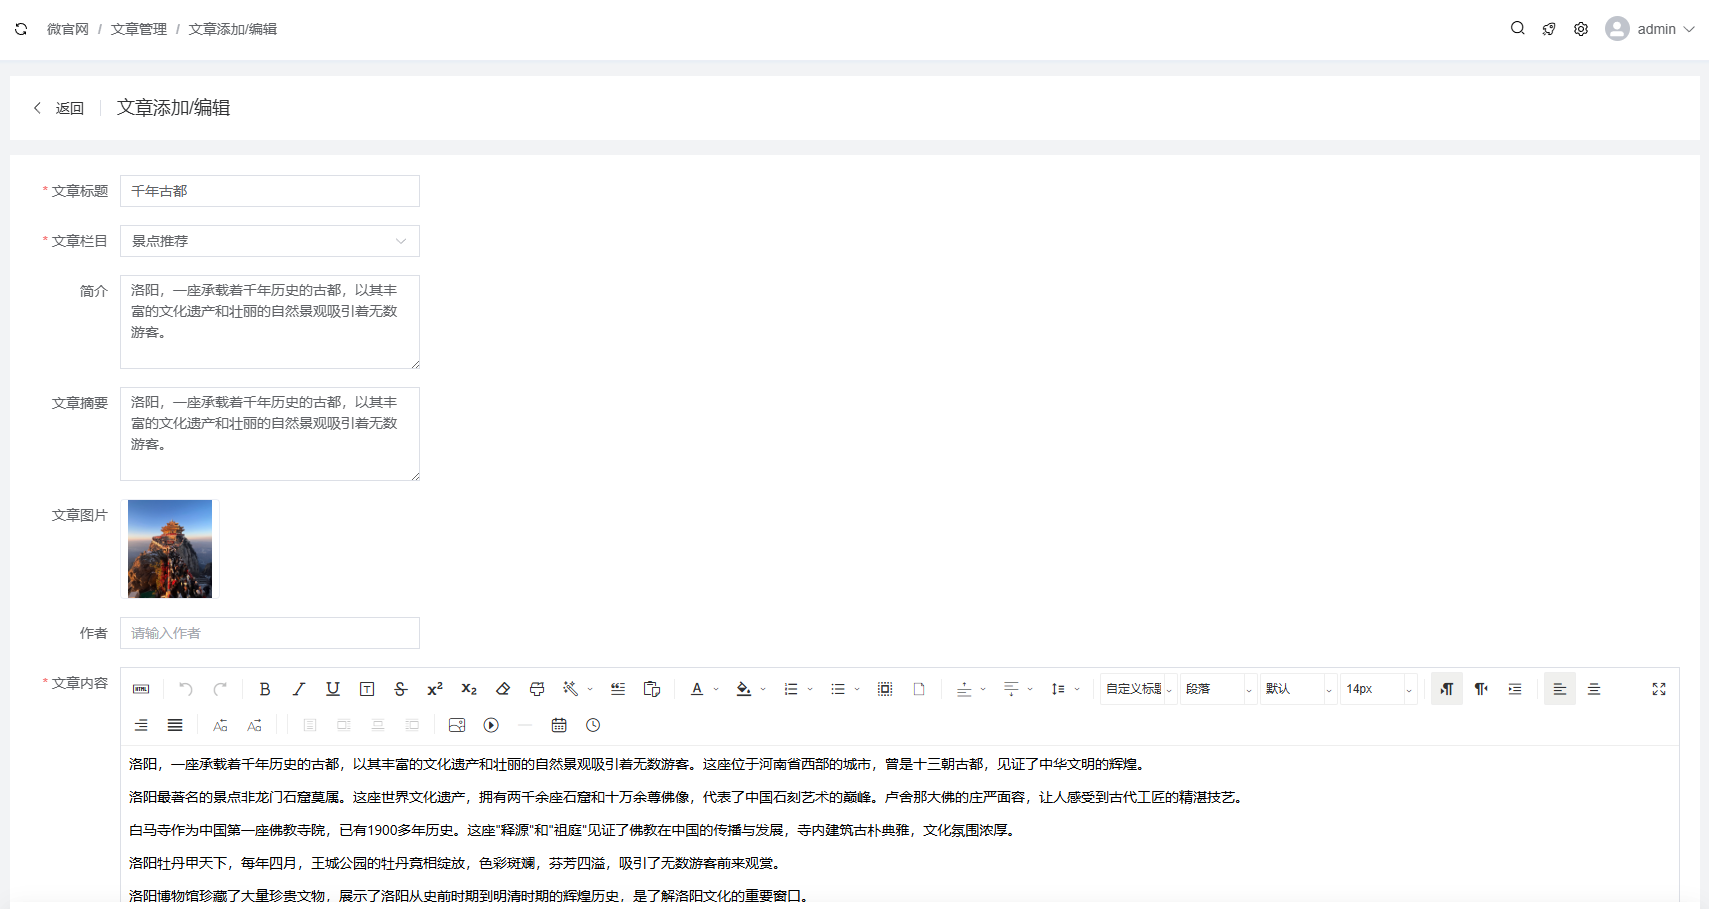Screen dimensions: 1709x909
Task: Refresh the page with the reload icon
Action: point(21,29)
